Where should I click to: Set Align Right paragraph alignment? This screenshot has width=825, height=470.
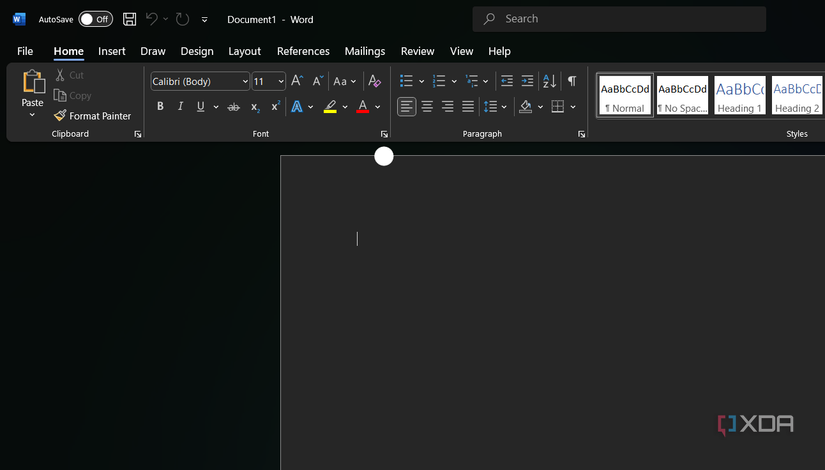point(448,107)
